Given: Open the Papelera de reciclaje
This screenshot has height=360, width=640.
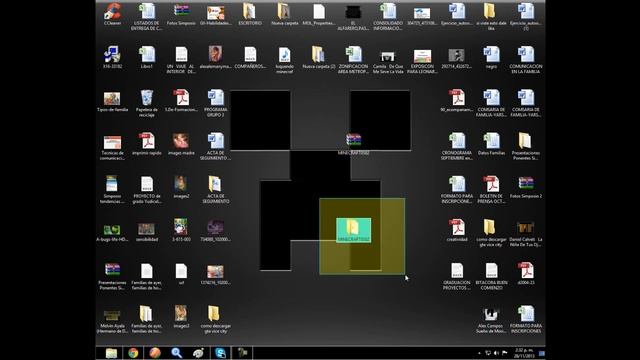Looking at the screenshot, I should pos(147,103).
